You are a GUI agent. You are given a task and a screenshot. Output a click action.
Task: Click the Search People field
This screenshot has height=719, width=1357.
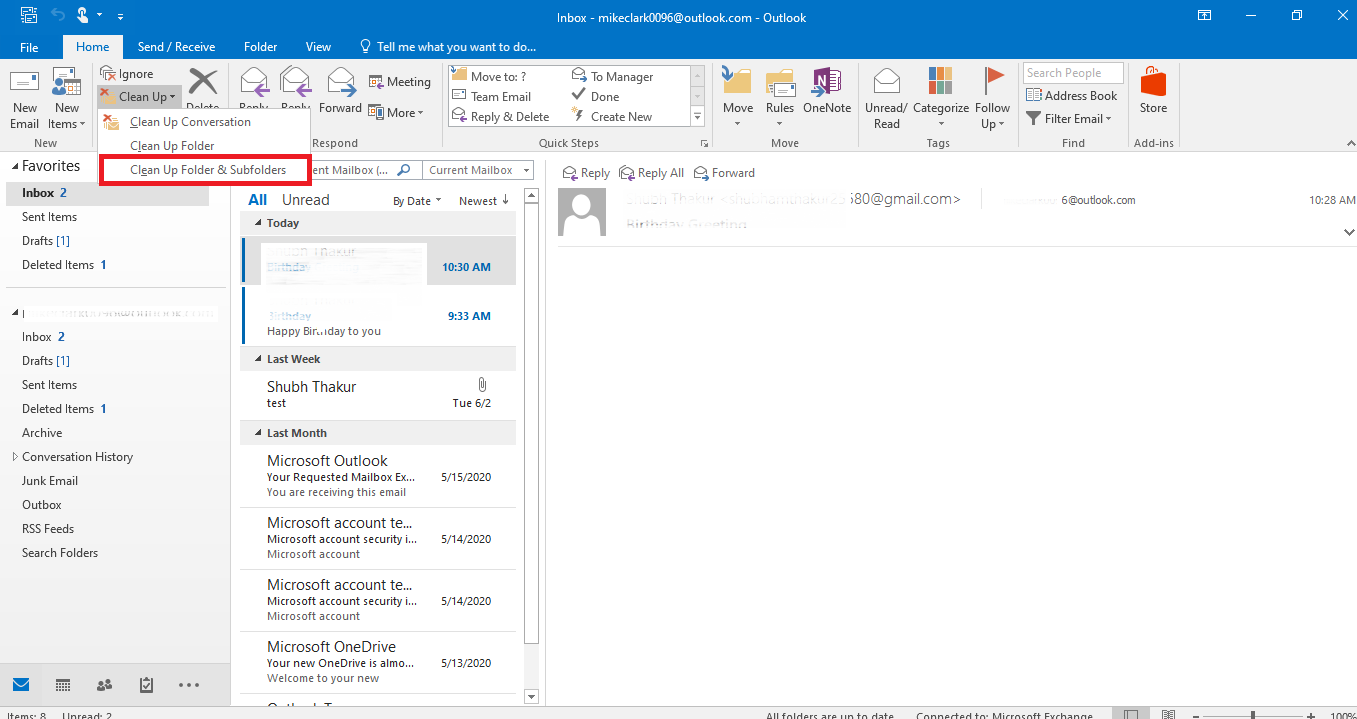1073,73
